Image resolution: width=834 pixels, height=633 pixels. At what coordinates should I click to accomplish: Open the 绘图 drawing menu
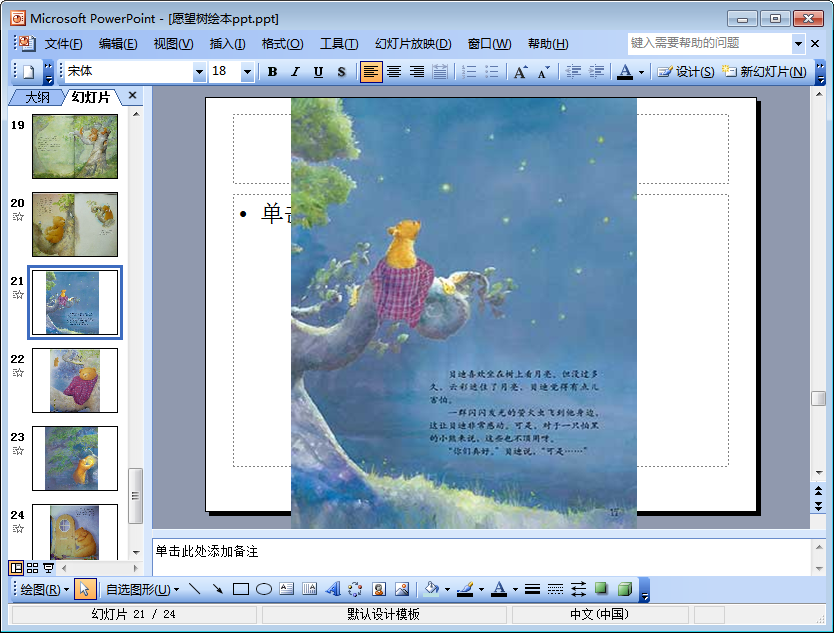click(x=45, y=589)
